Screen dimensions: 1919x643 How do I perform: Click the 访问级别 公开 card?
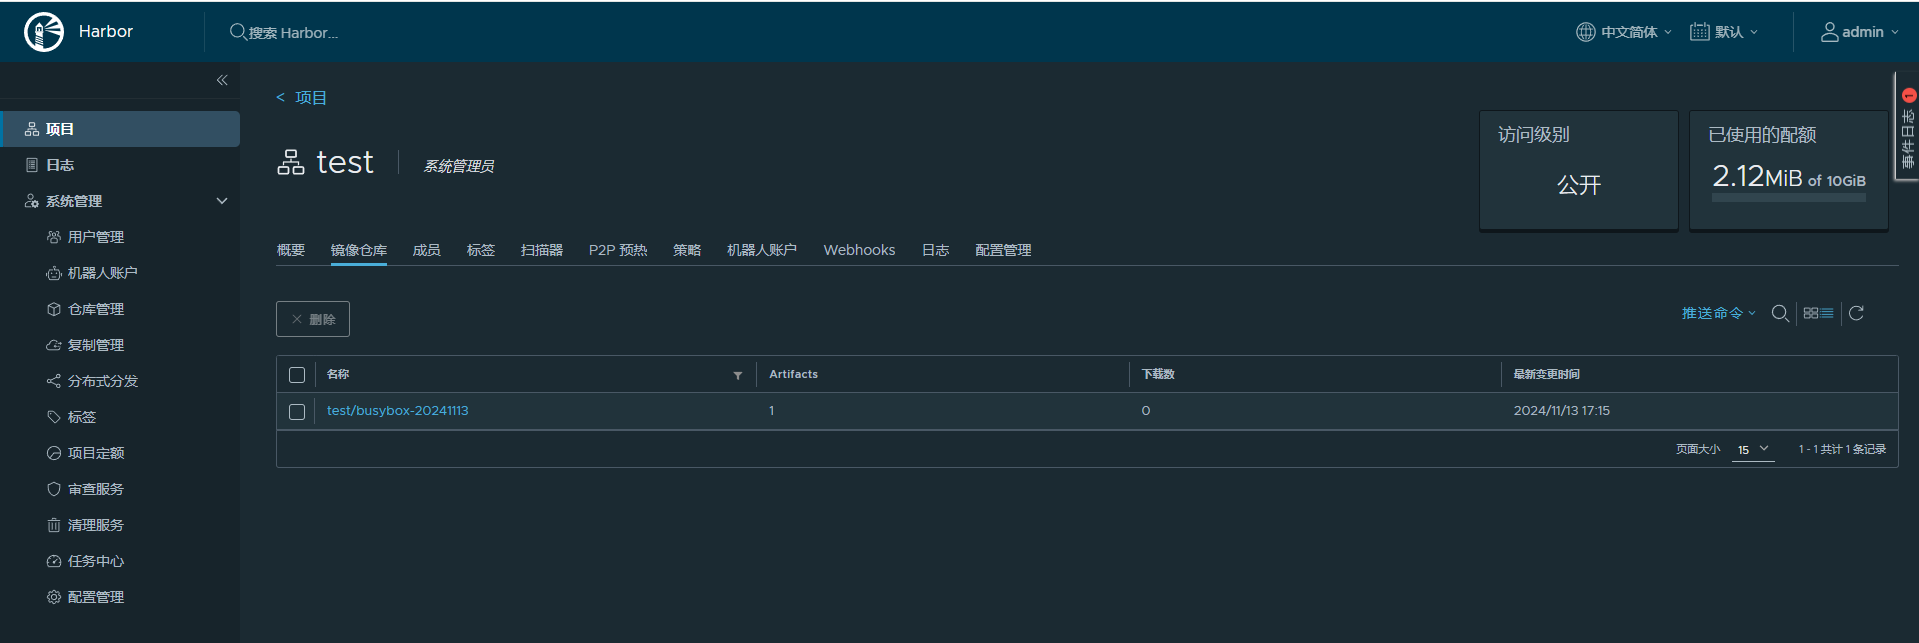[1578, 170]
